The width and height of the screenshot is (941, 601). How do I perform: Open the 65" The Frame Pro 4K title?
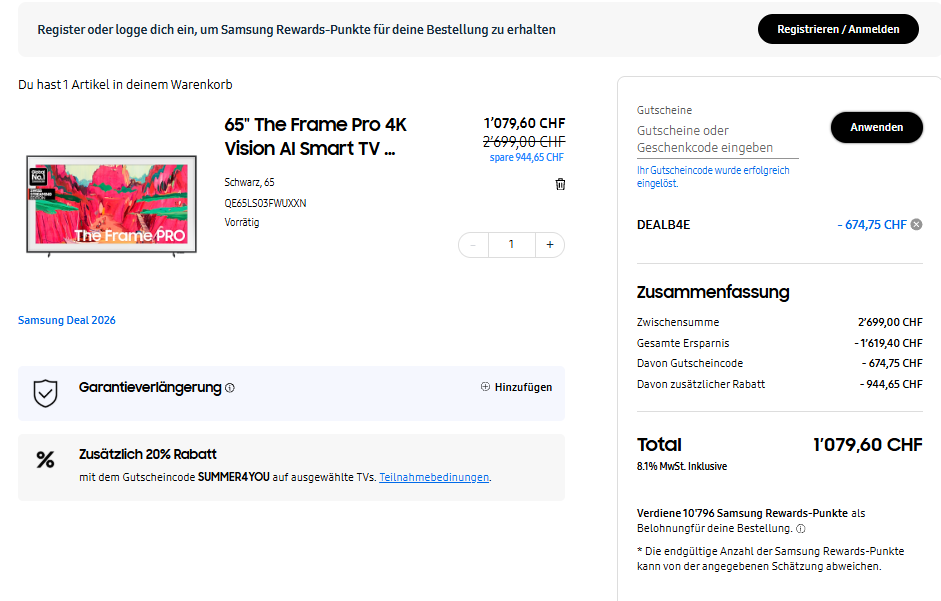coord(315,136)
